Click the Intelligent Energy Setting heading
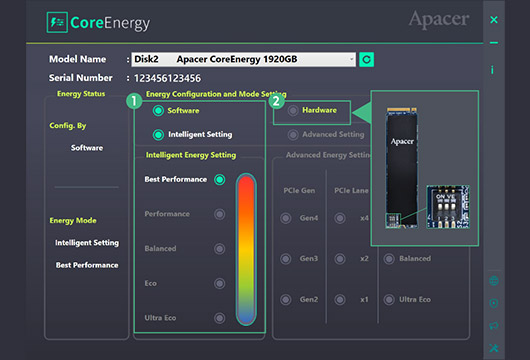The height and width of the screenshot is (360, 530). point(191,155)
